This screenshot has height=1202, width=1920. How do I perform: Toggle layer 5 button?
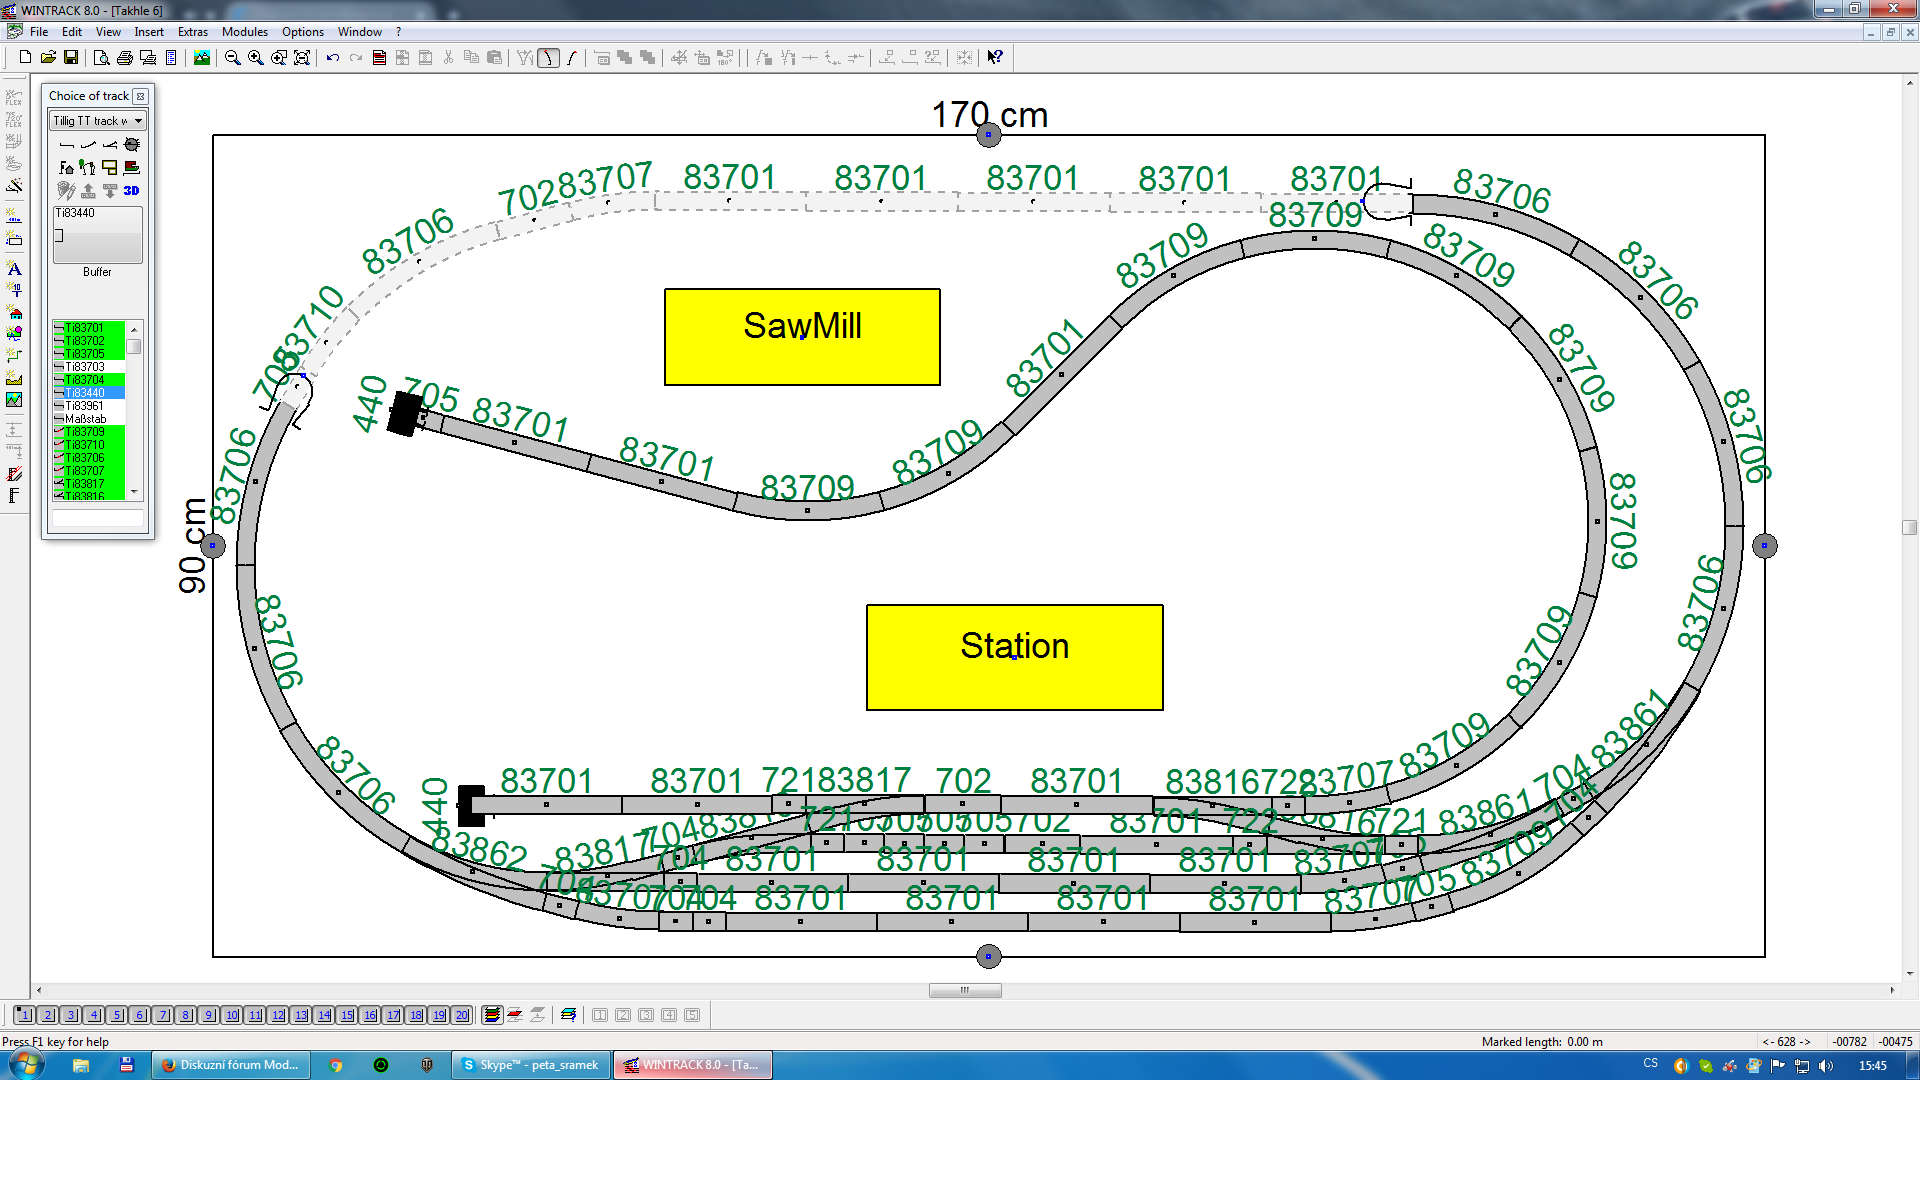(x=116, y=1015)
